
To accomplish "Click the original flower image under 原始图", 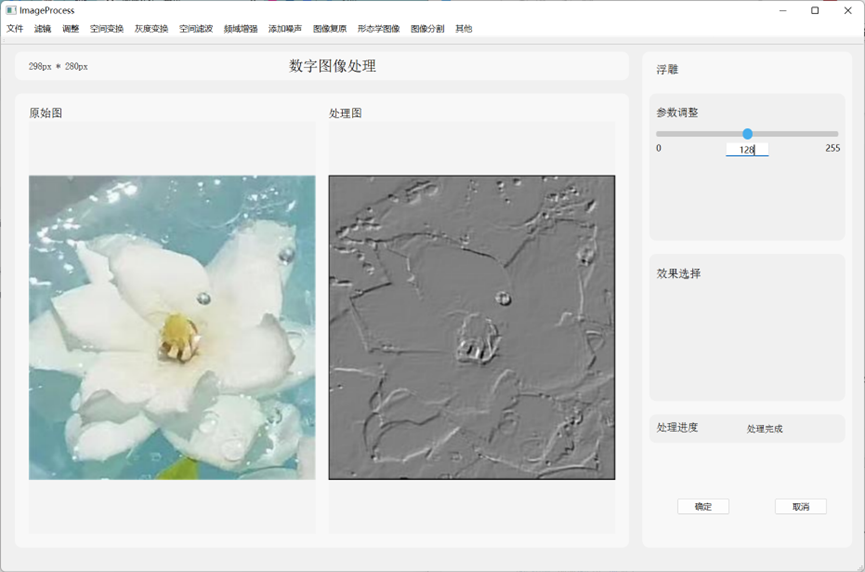I will 172,327.
